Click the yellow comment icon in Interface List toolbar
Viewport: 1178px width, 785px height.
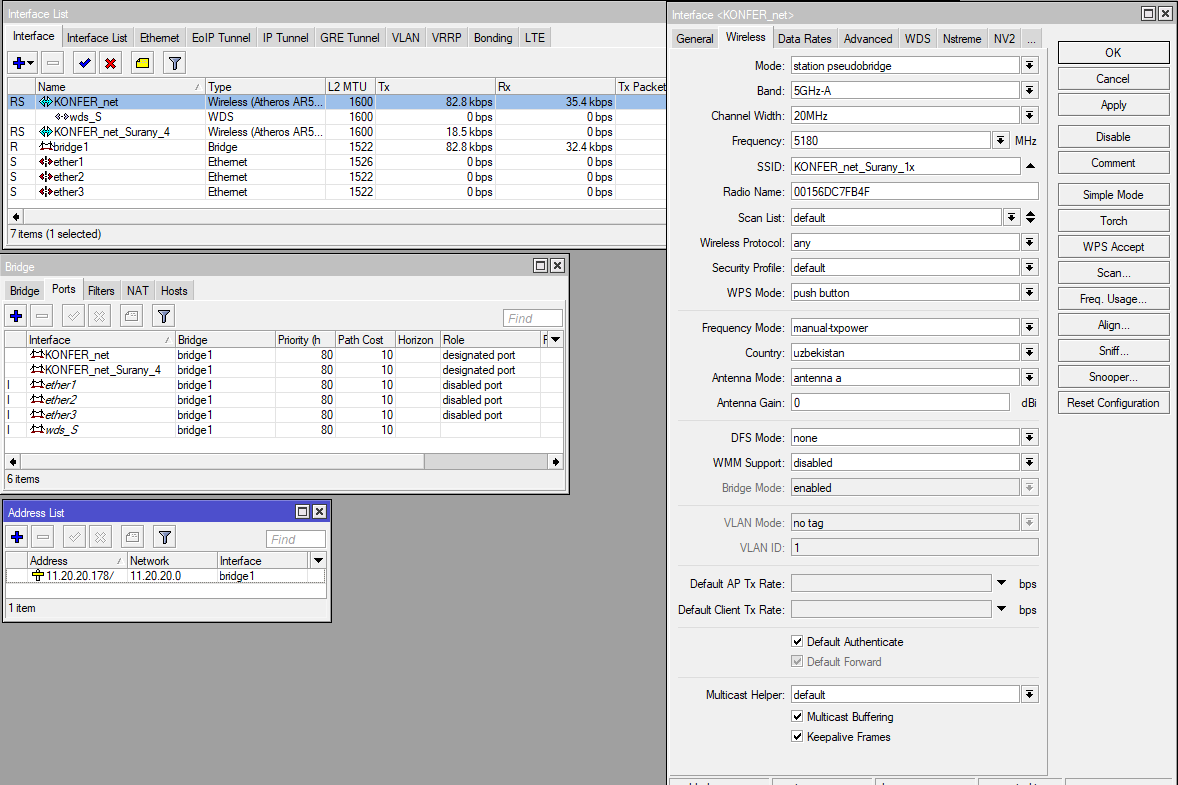coord(142,63)
